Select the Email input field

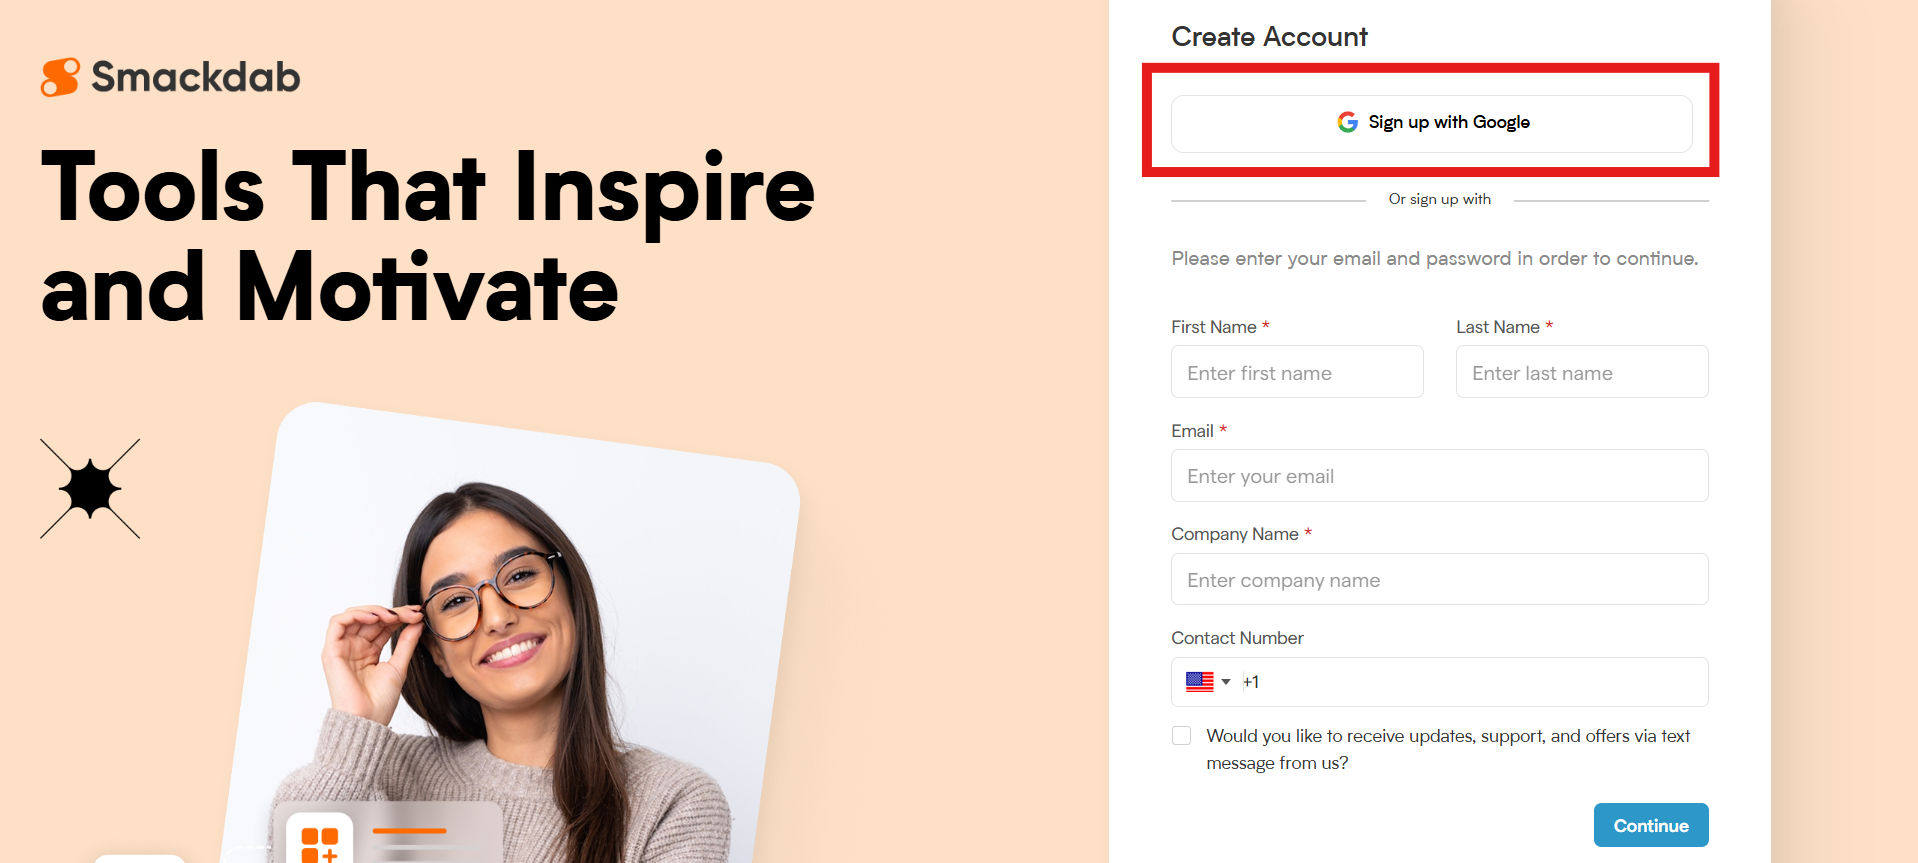pyautogui.click(x=1439, y=476)
